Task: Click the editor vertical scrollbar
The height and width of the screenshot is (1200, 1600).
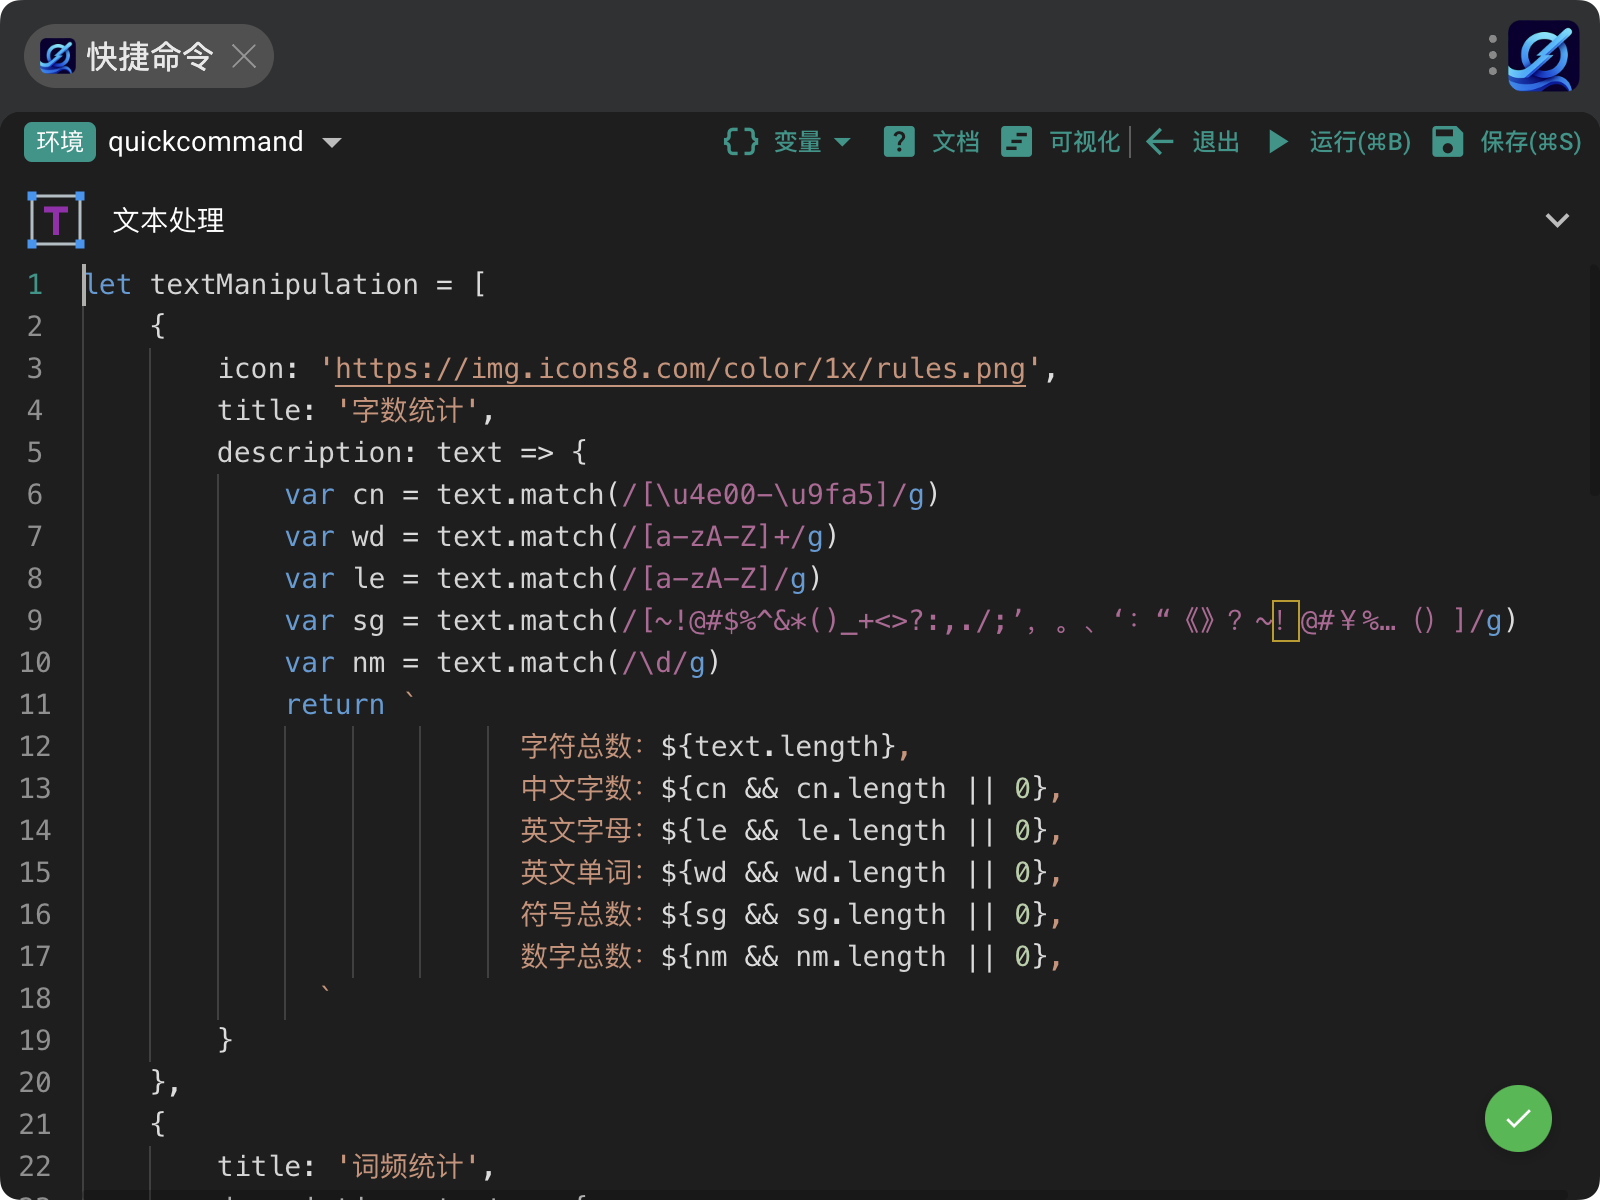Action: pyautogui.click(x=1593, y=380)
